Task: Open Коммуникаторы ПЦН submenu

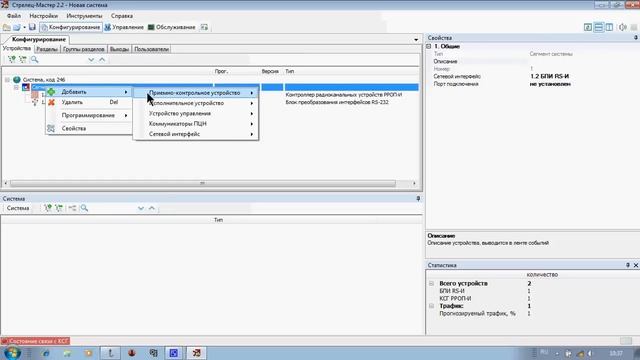Action: (x=196, y=124)
